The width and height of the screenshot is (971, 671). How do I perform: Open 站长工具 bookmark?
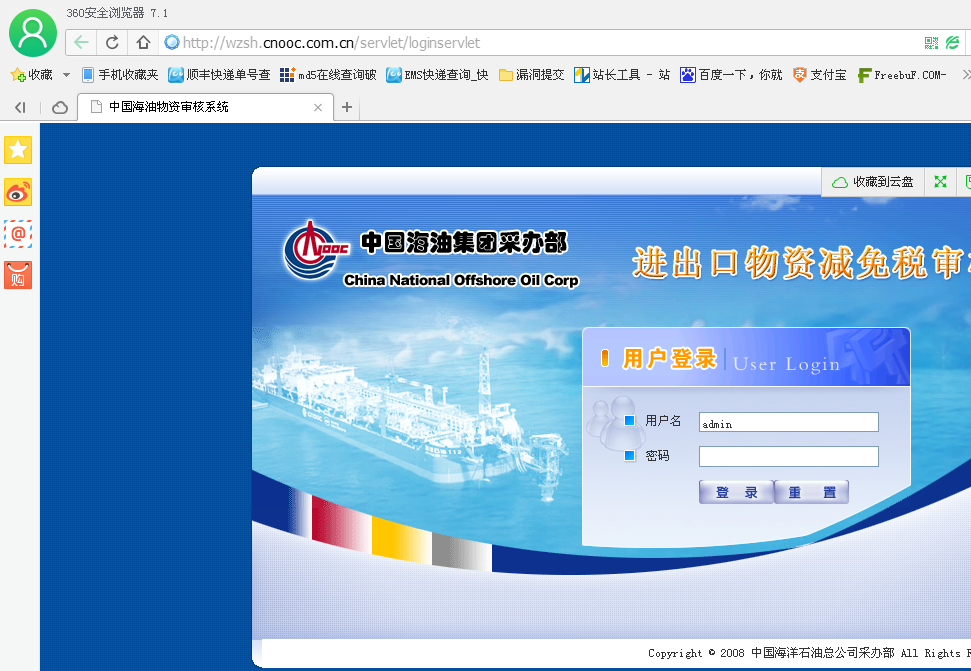622,75
